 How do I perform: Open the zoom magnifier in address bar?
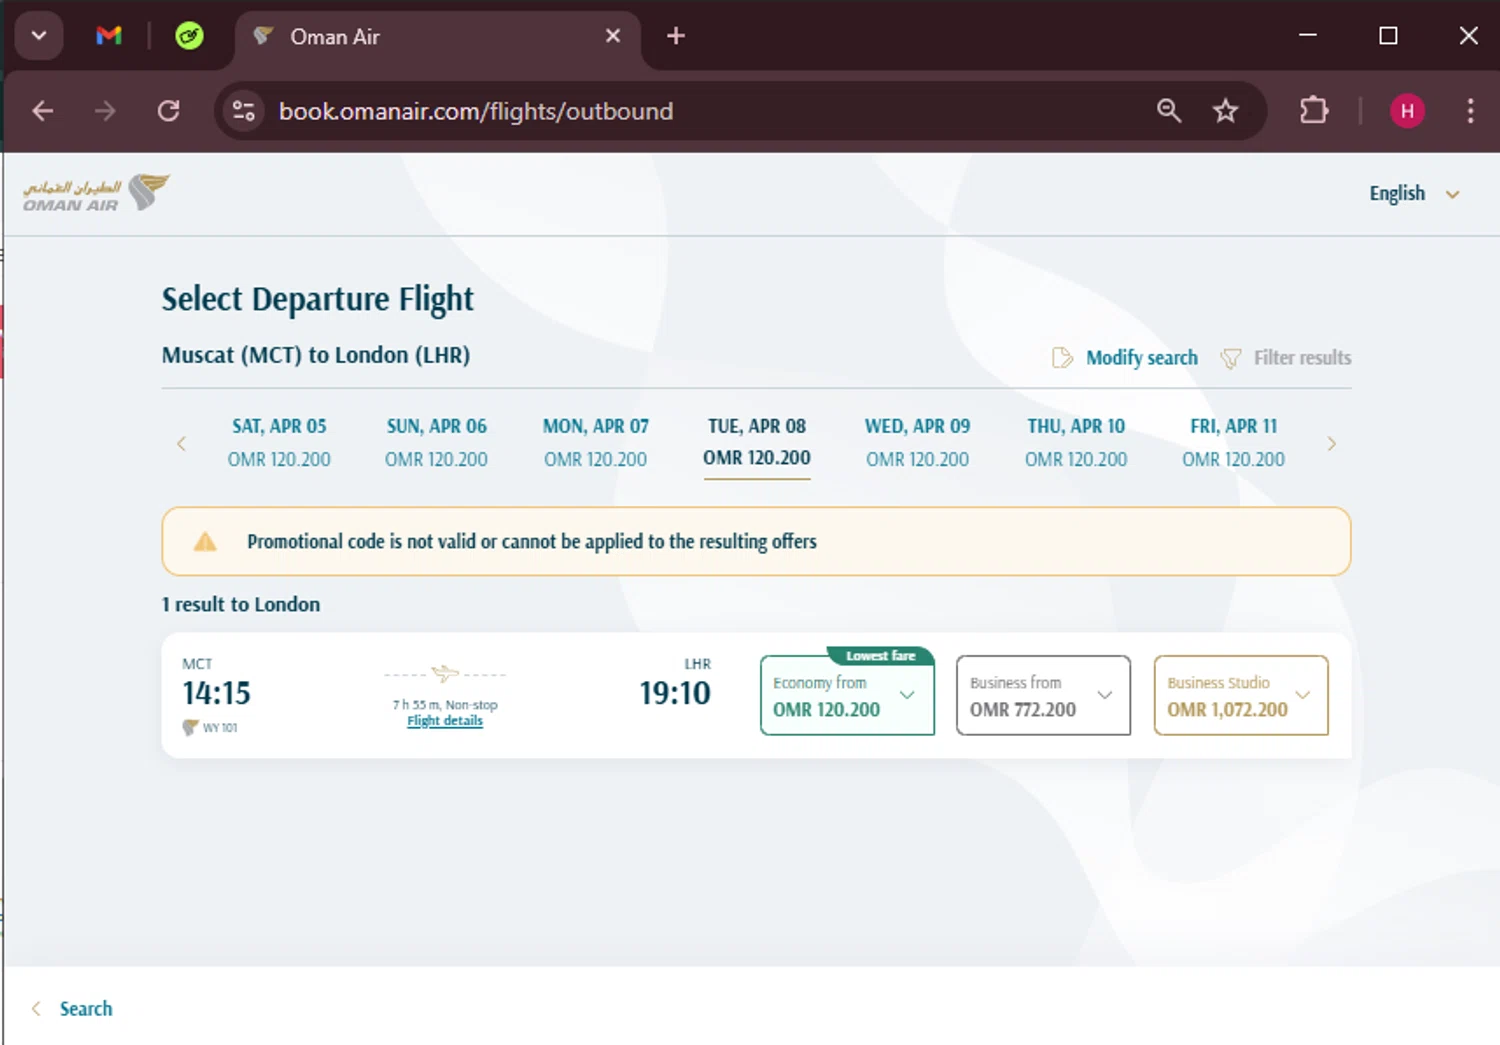coord(1169,111)
